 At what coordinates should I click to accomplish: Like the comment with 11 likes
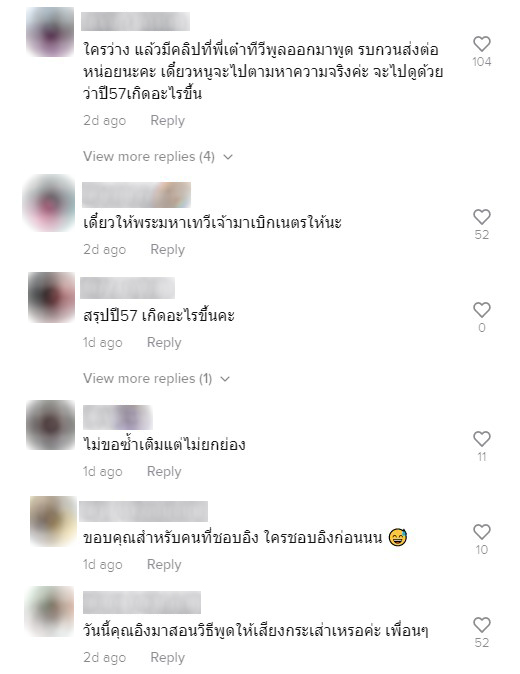(x=481, y=439)
